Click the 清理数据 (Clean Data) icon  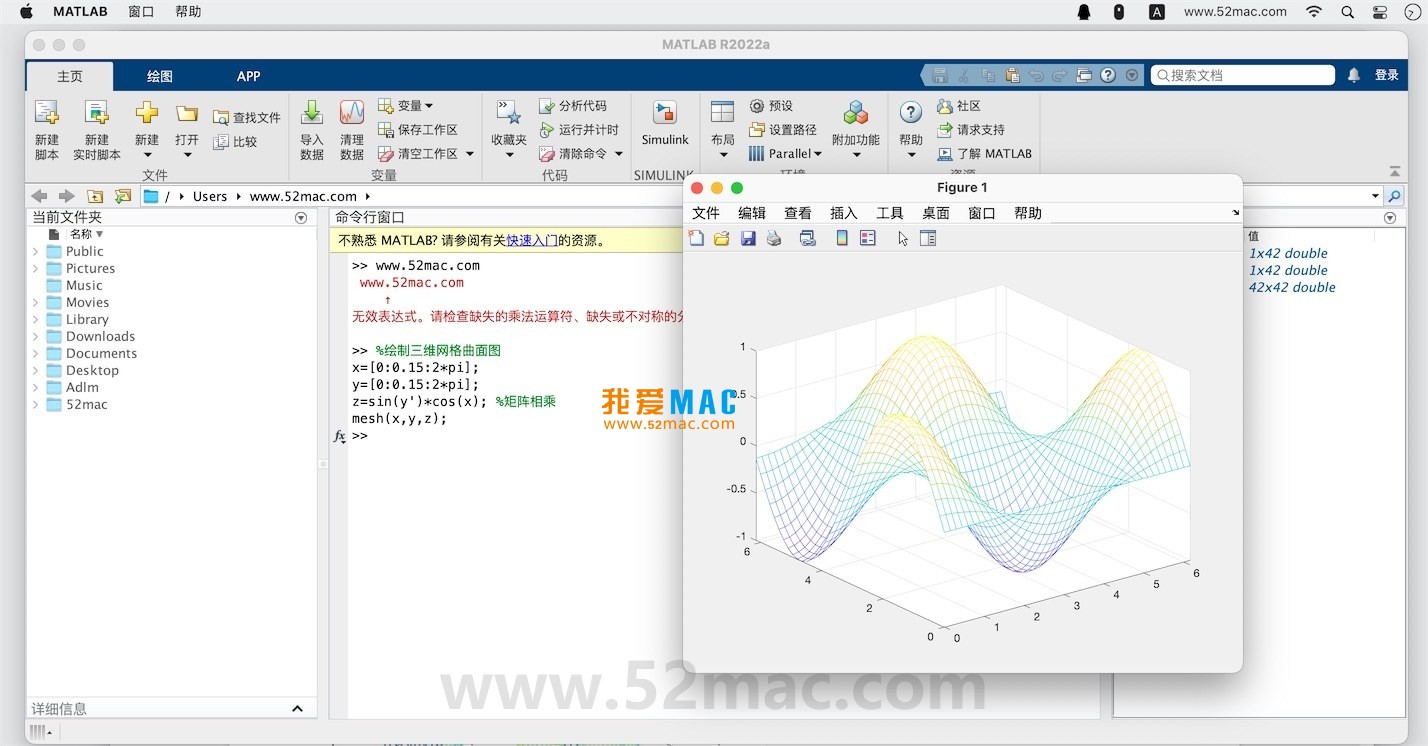click(x=352, y=112)
